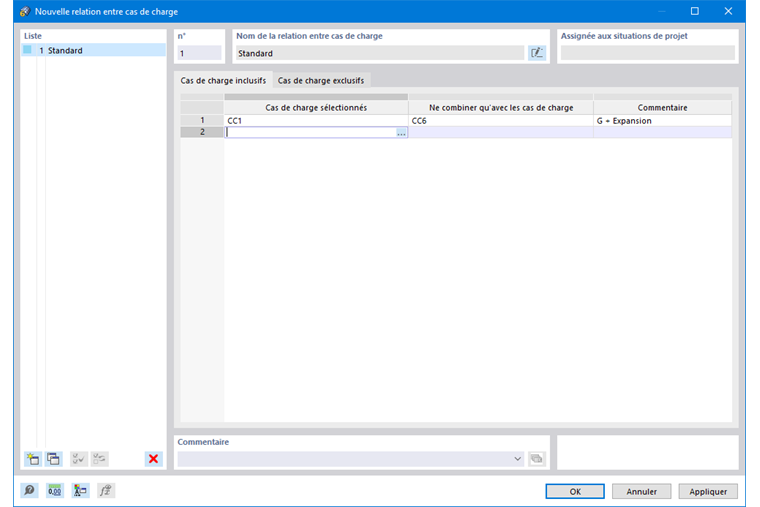Viewport: 760px width, 507px height.
Task: Confirm dialog with OK button
Action: pyautogui.click(x=575, y=491)
